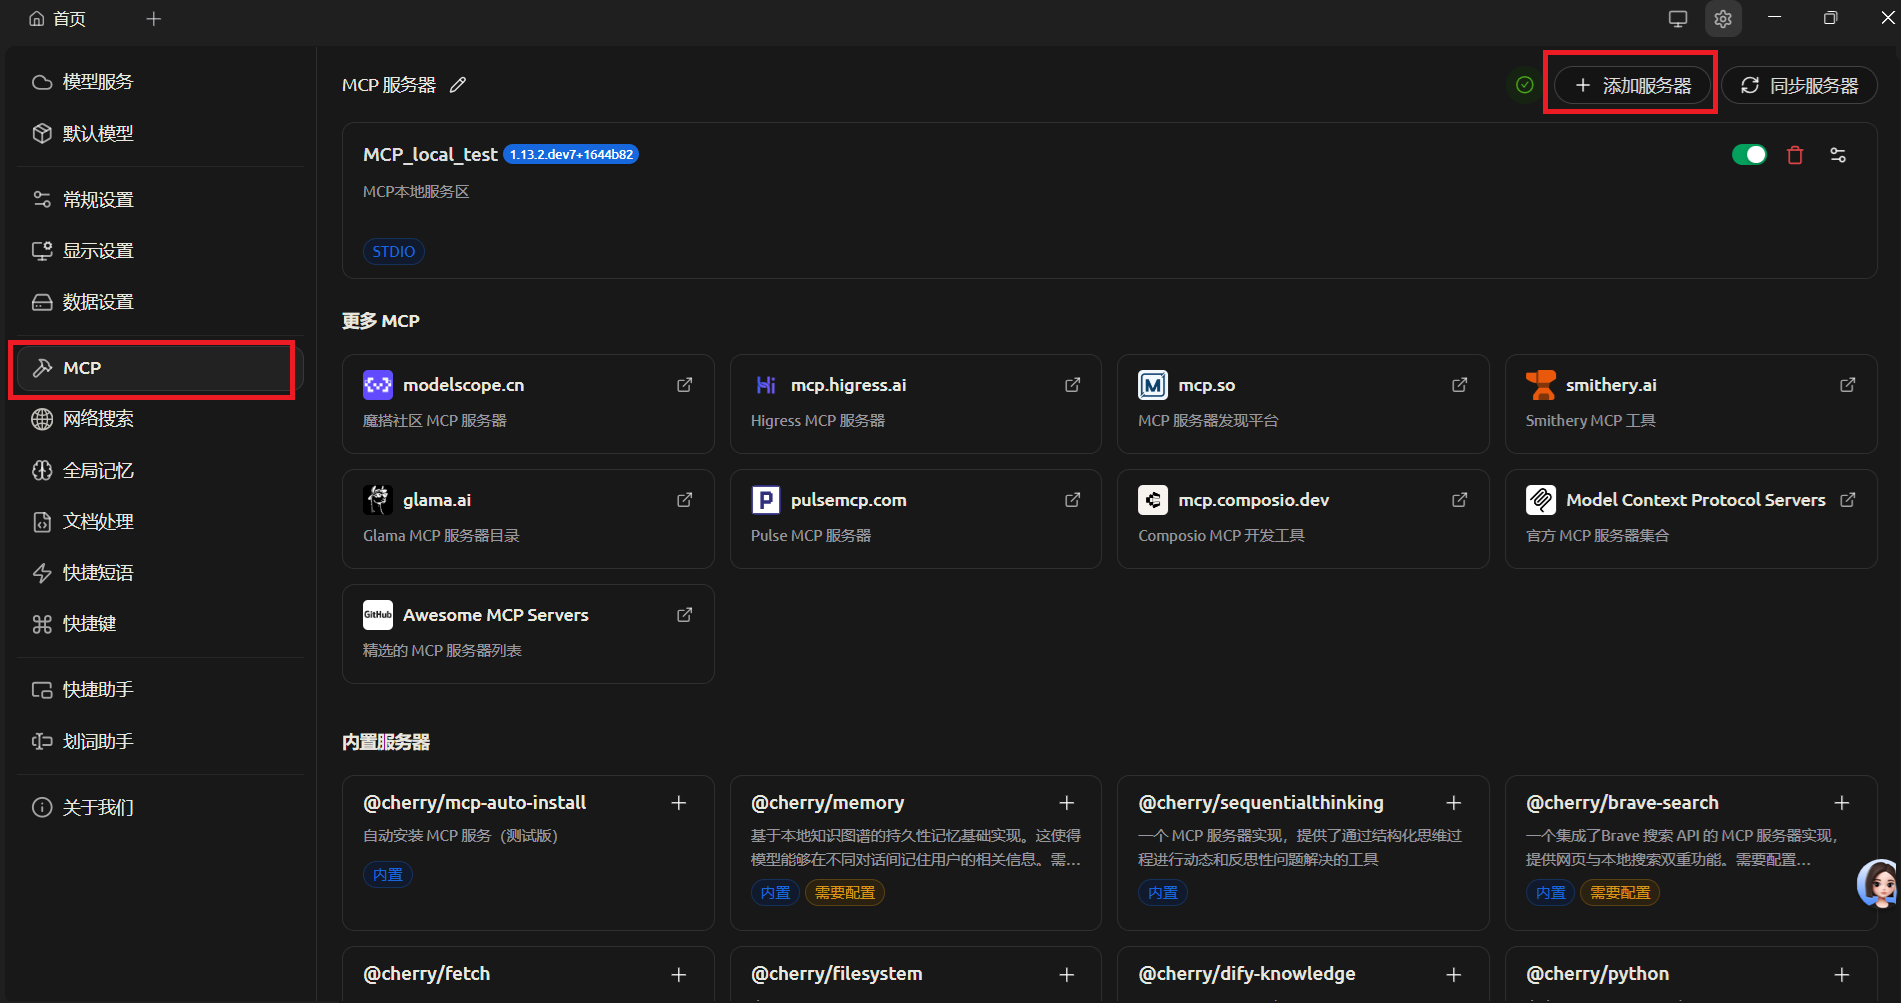This screenshot has height=1004, width=1901.
Task: Click the MCP_local_test server name
Action: tap(430, 154)
